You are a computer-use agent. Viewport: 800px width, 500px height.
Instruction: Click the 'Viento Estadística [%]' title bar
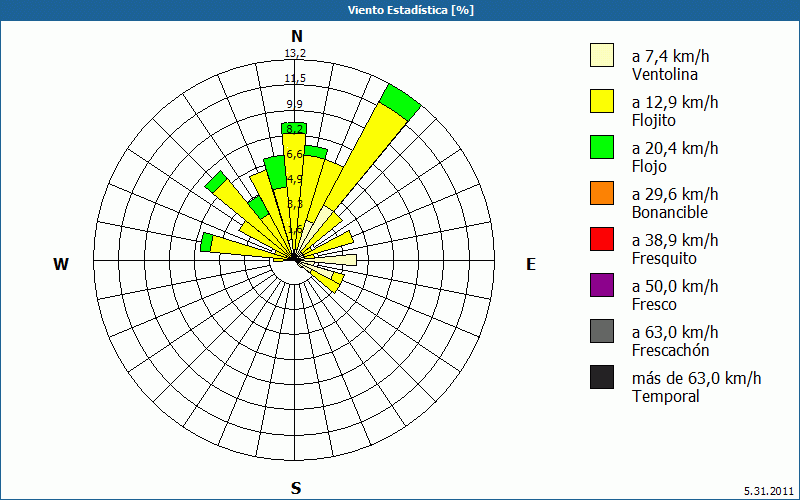[x=400, y=10]
